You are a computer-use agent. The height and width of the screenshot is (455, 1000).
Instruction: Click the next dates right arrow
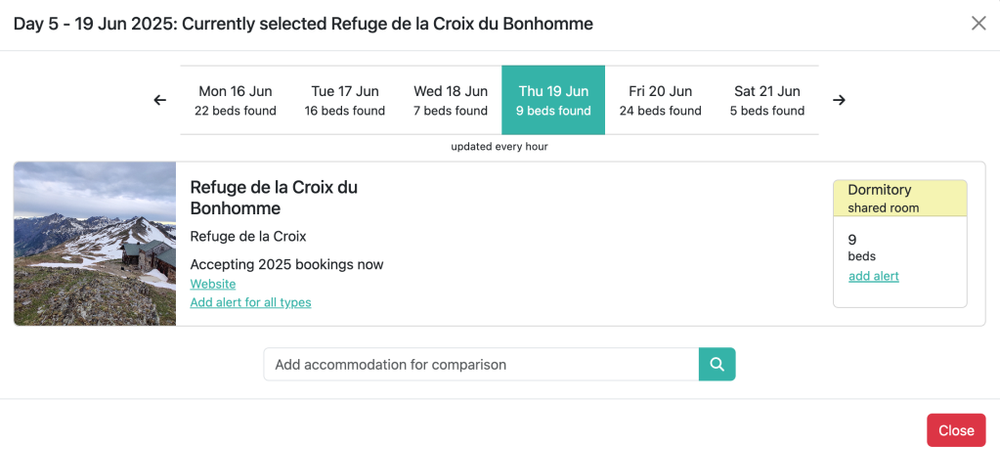pyautogui.click(x=839, y=100)
